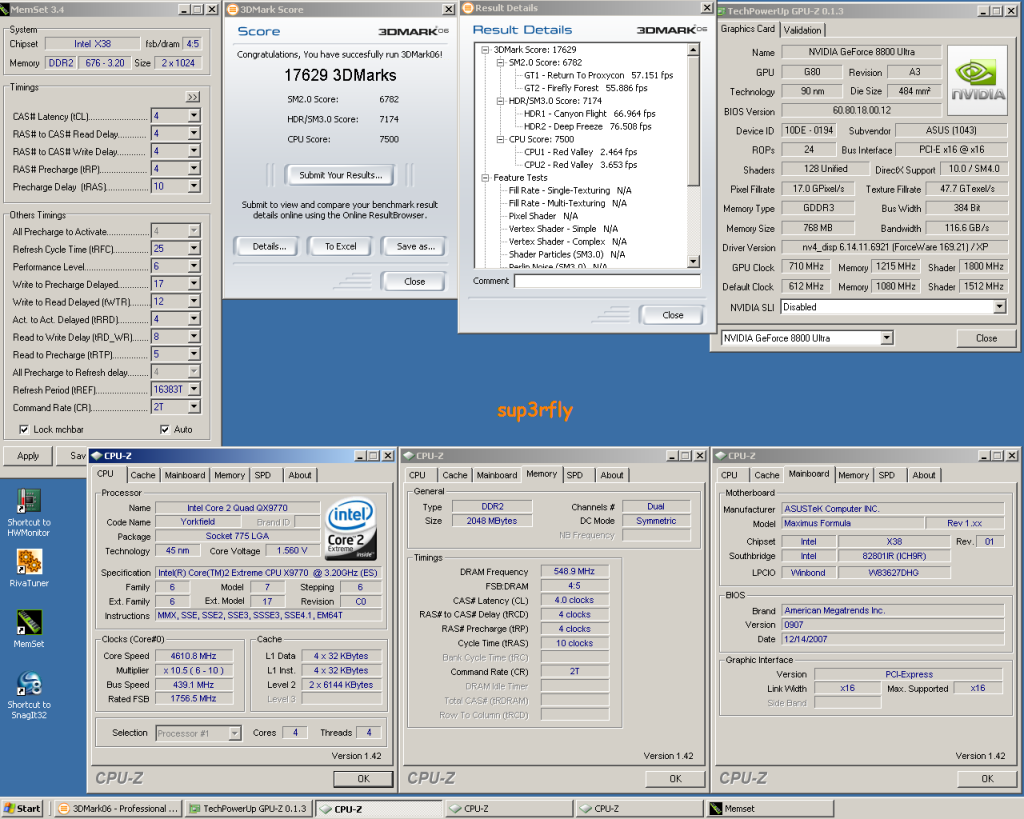Click the MemSet double-arrow expand button

click(x=193, y=97)
